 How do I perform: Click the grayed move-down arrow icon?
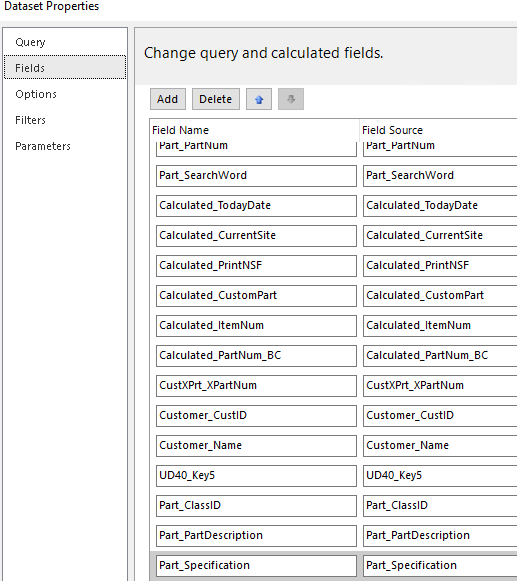(291, 99)
